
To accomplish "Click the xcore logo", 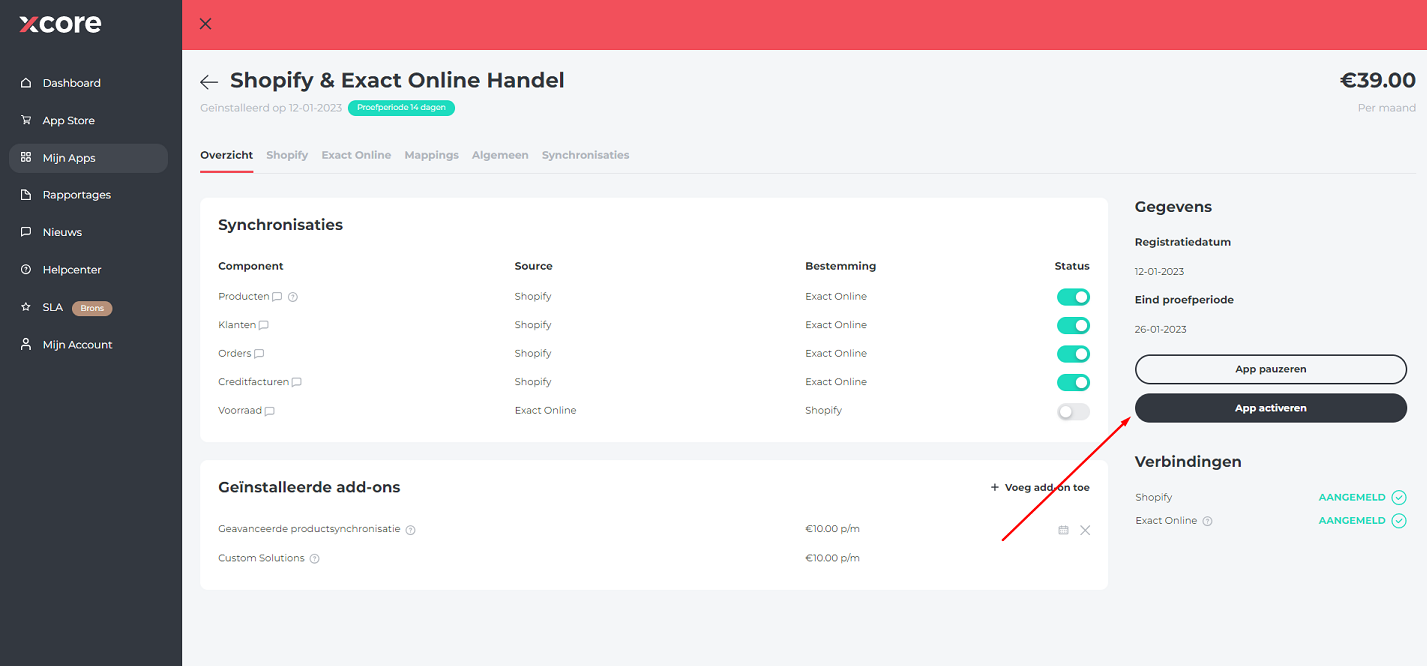I will click(60, 24).
